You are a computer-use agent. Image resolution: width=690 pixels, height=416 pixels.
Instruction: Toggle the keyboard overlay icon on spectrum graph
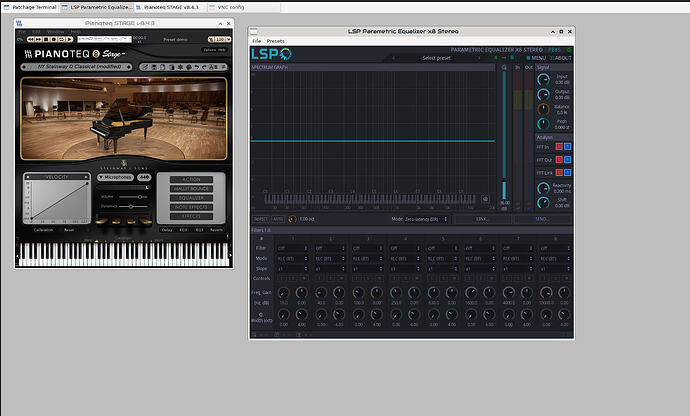tap(485, 199)
